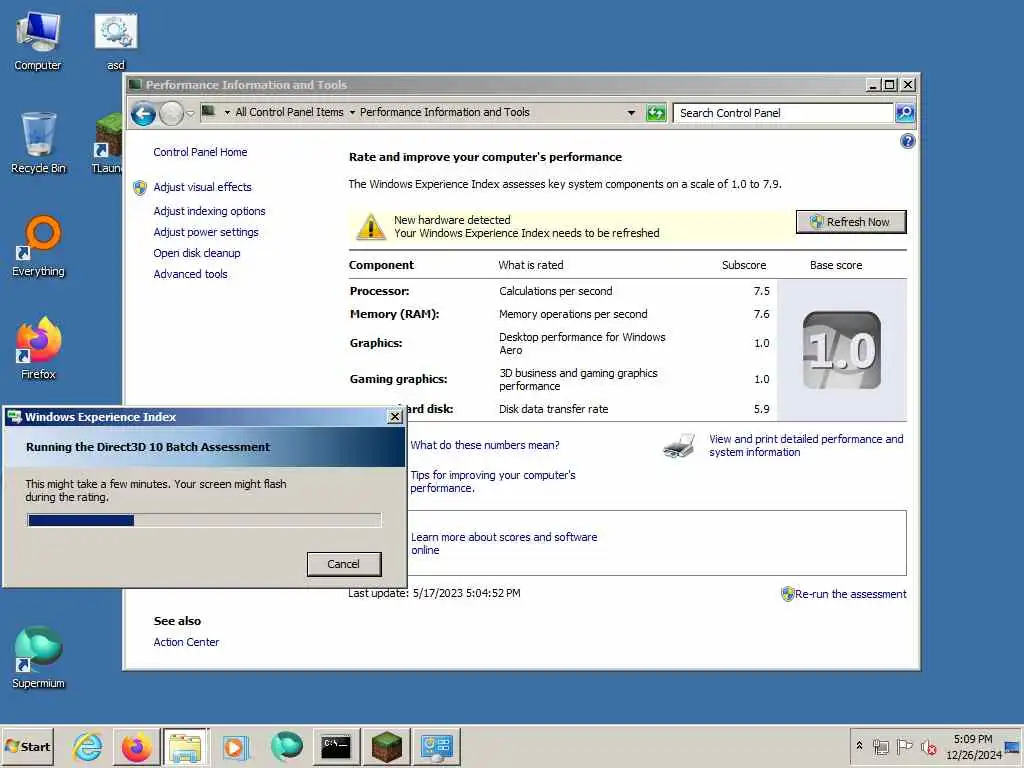Click the yellow warning triangle icon
Screen dimensions: 1024x768
370,227
